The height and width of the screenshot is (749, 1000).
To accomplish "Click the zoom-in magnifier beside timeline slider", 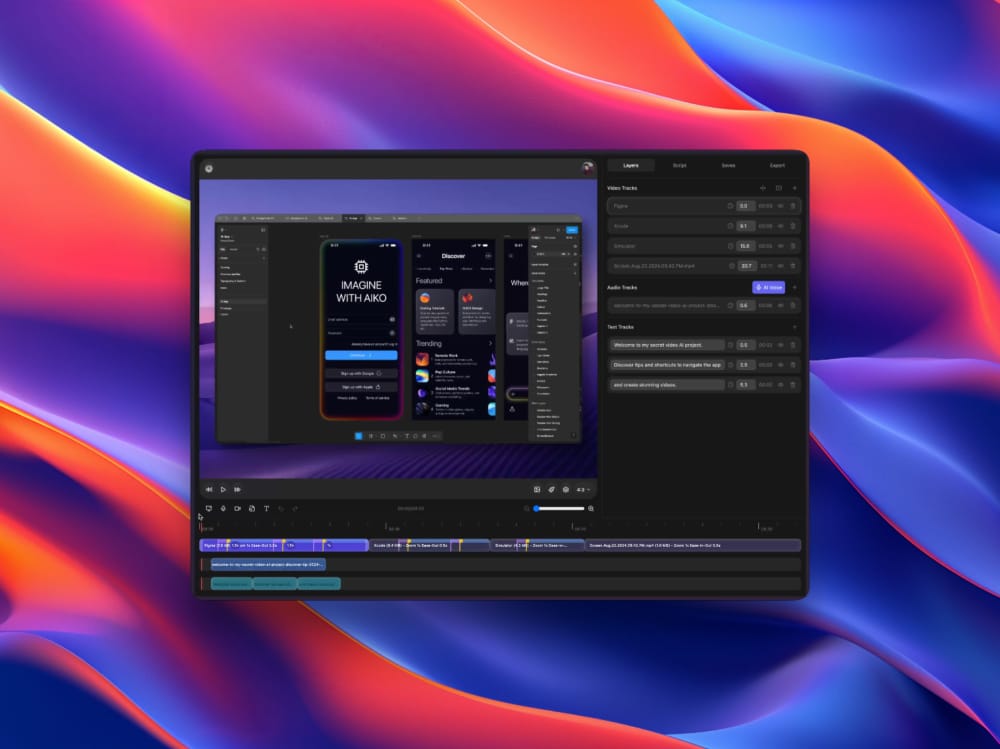I will click(591, 508).
